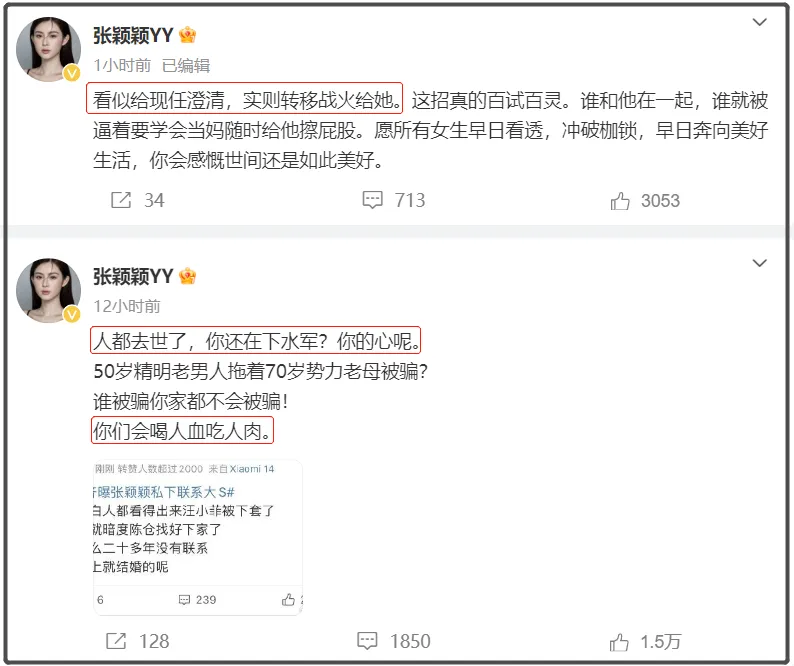The width and height of the screenshot is (794, 666).
Task: Open the embedded screenshot image in the second post
Action: (x=198, y=537)
